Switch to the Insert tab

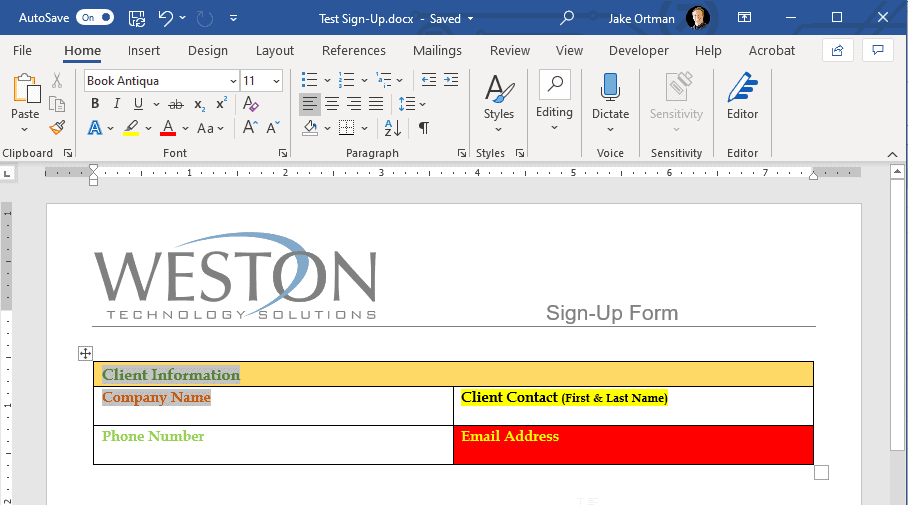tap(144, 51)
